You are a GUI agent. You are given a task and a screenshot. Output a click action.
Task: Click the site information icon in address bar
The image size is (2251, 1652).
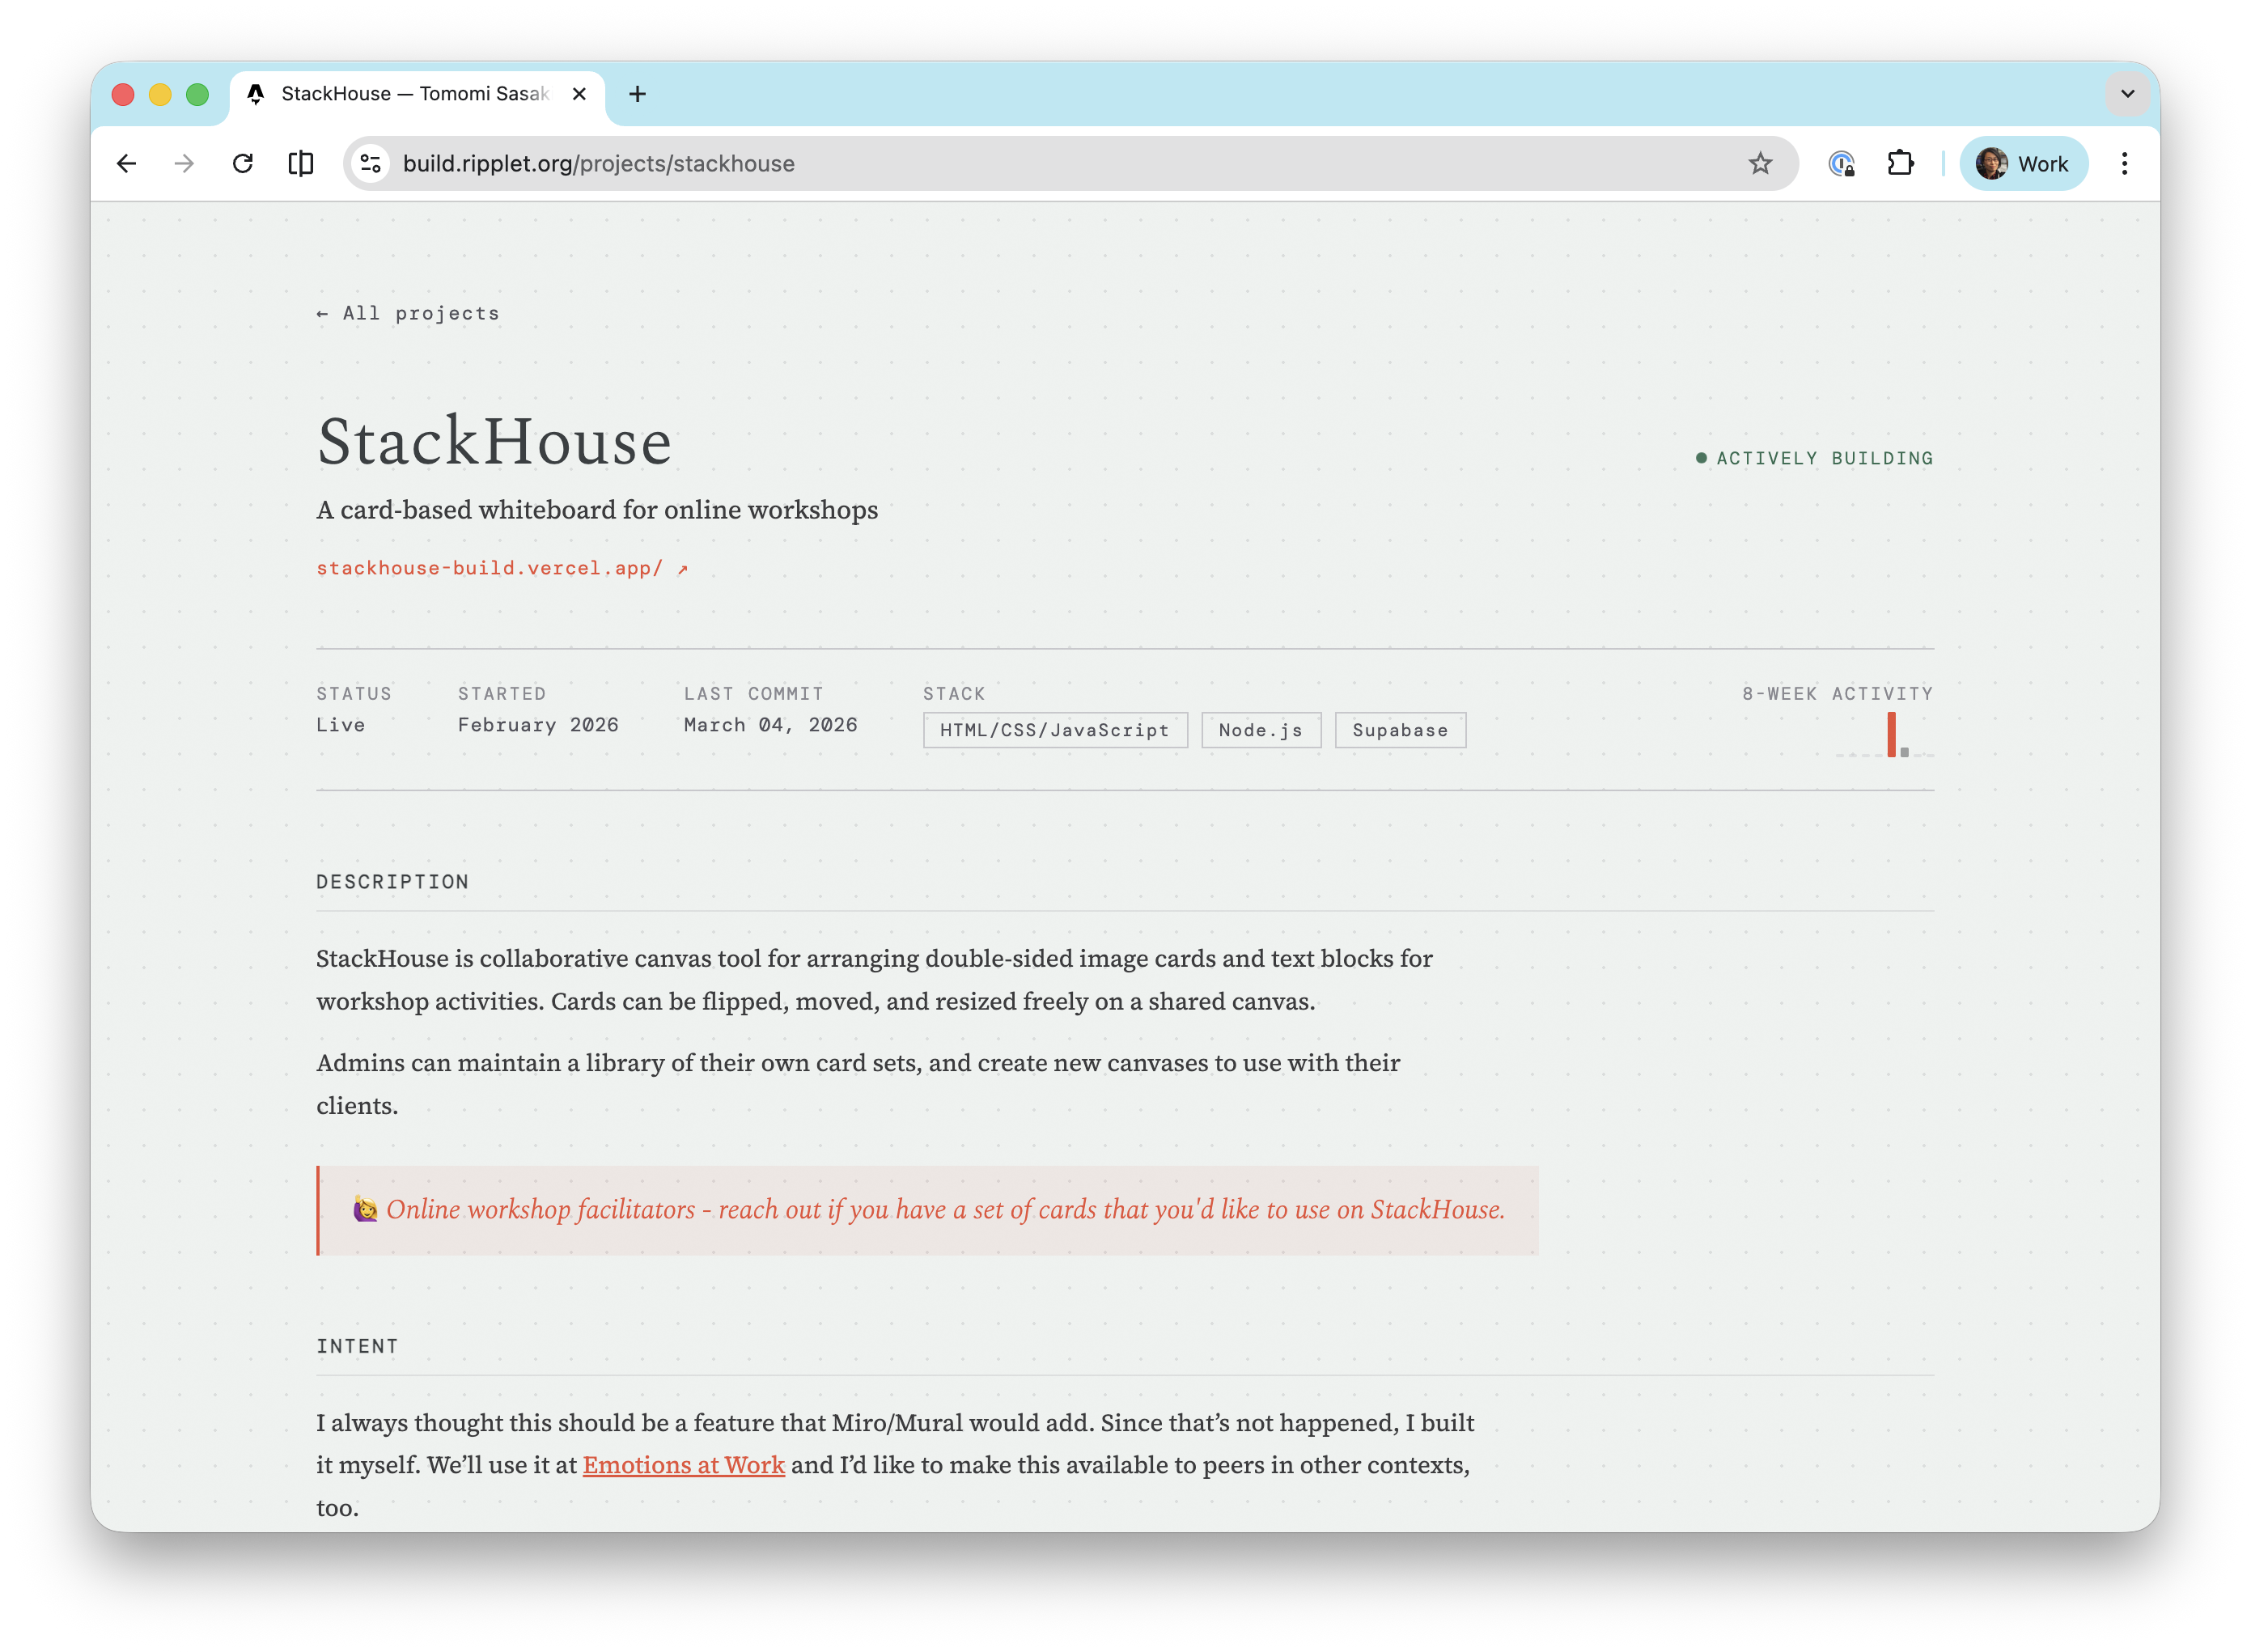click(x=370, y=163)
